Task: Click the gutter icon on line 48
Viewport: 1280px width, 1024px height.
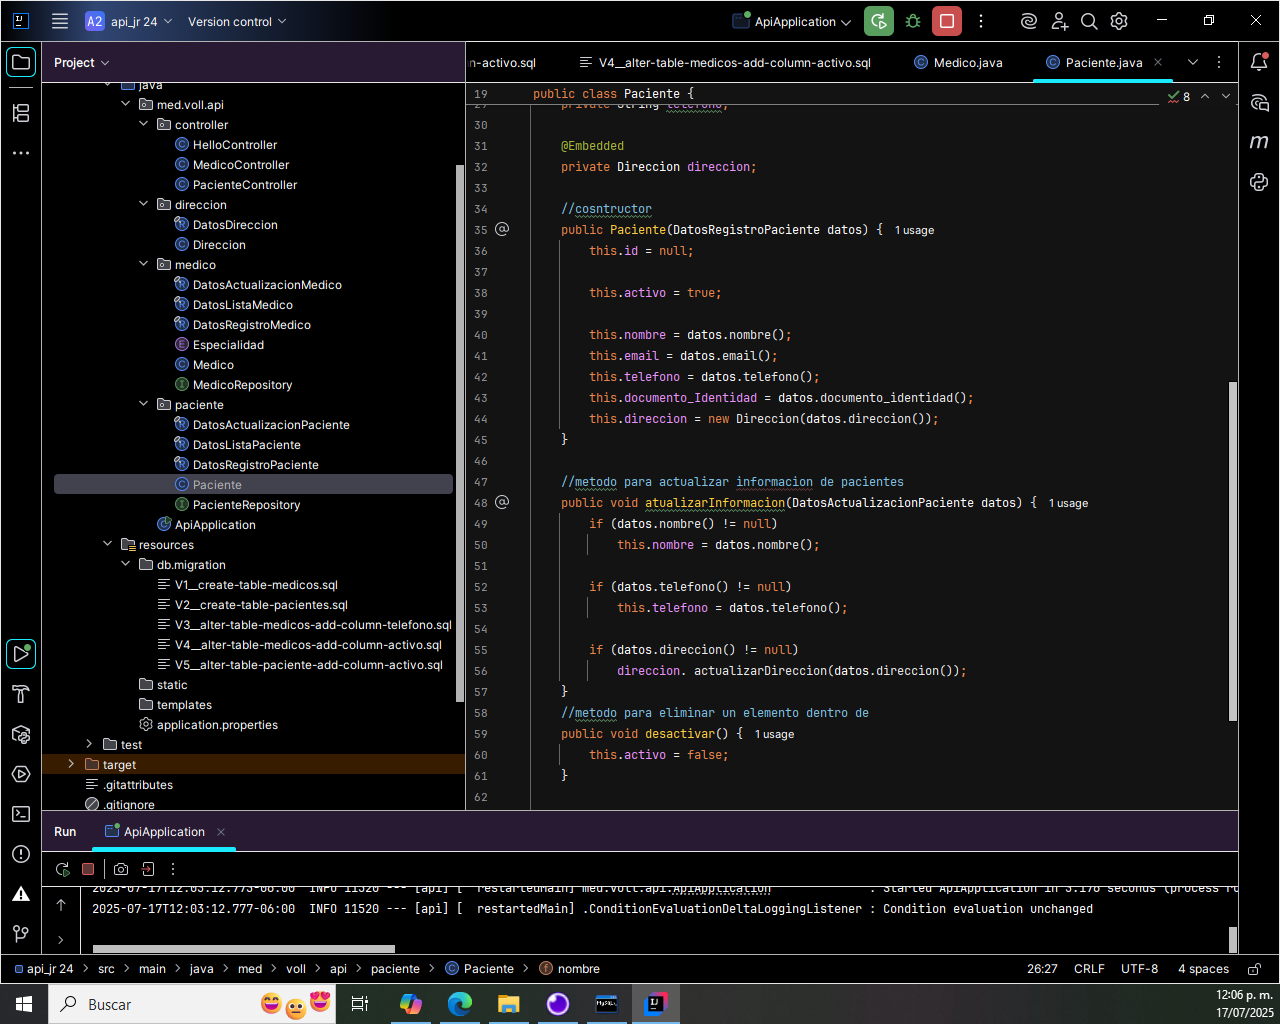Action: pos(502,502)
